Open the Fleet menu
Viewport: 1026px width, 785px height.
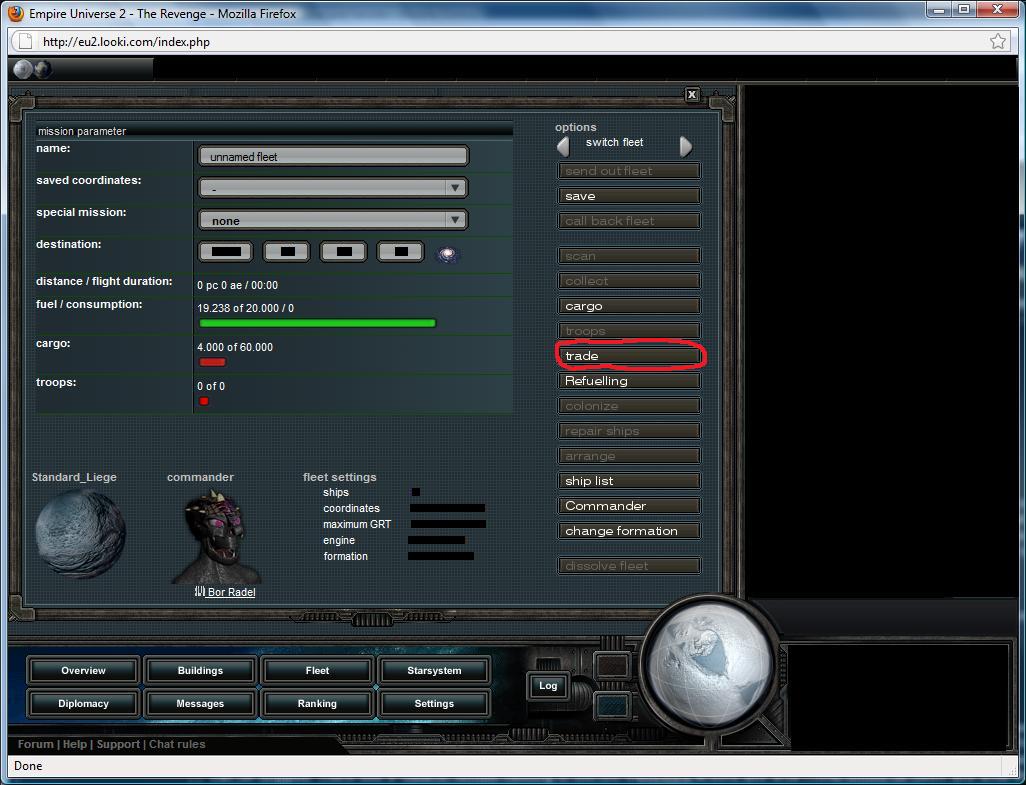coord(317,671)
